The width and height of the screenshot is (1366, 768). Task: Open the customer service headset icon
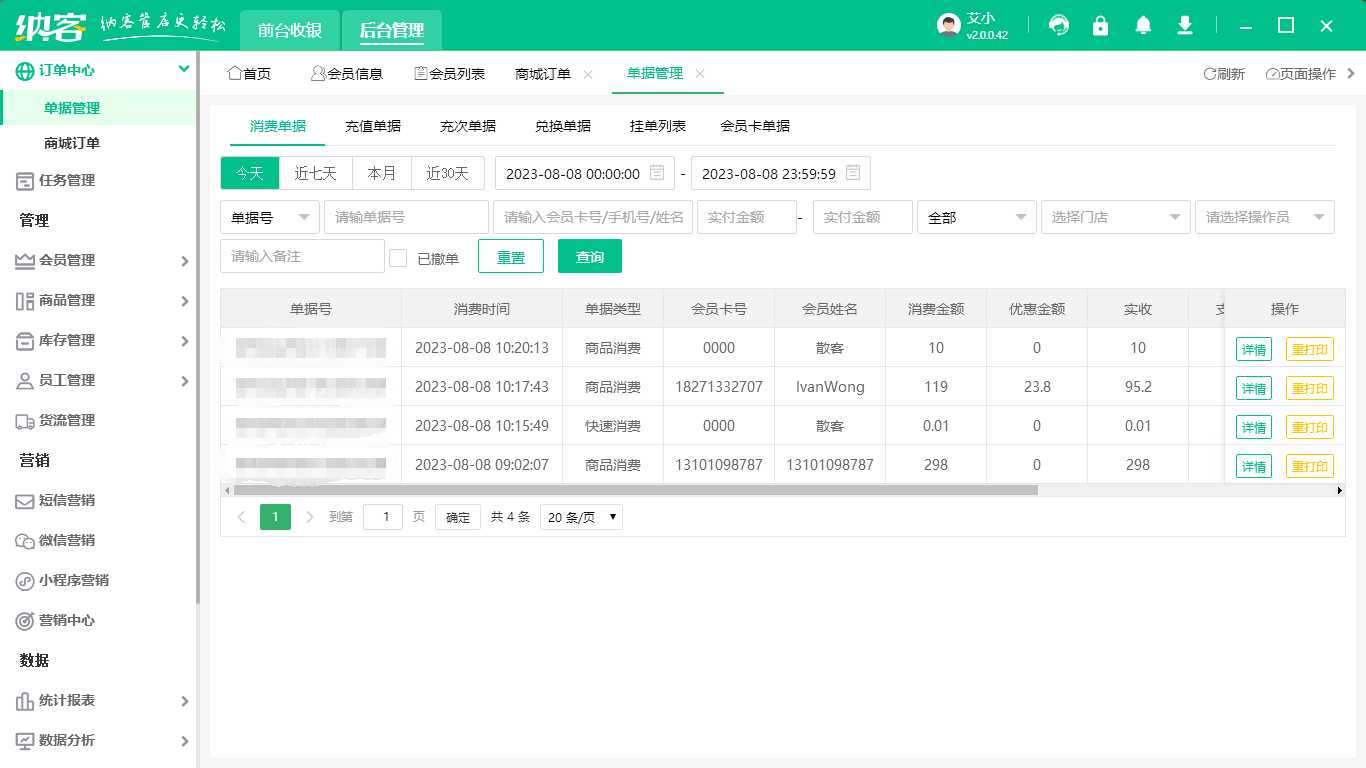[x=1058, y=25]
